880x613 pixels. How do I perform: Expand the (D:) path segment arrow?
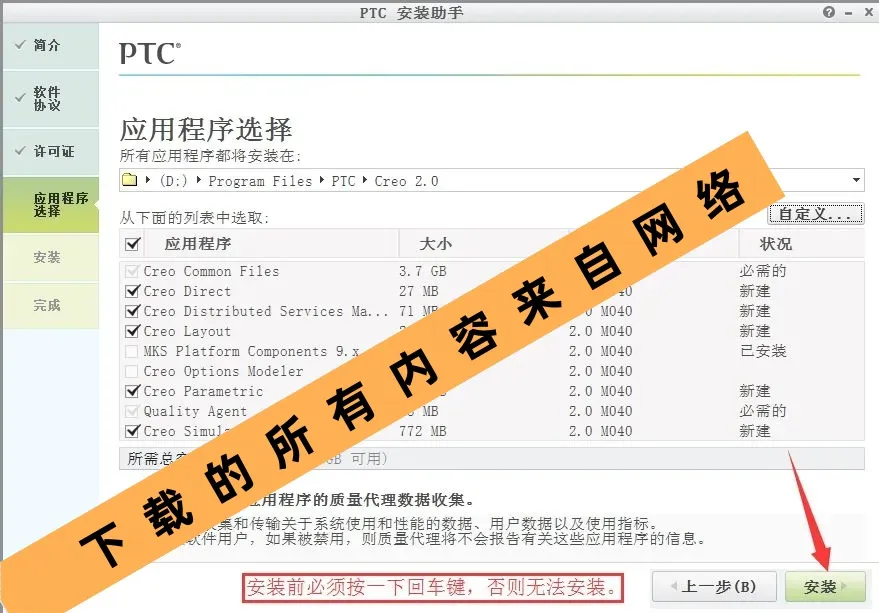tap(199, 180)
